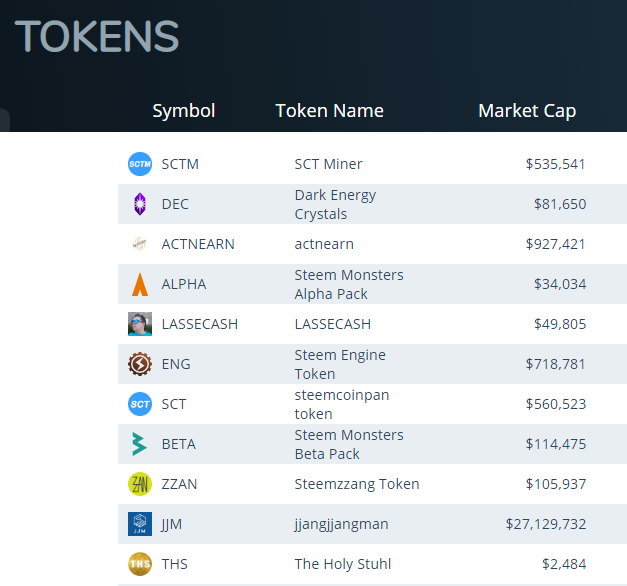627x586 pixels.
Task: Click the $718,781 market cap value
Action: 555,364
